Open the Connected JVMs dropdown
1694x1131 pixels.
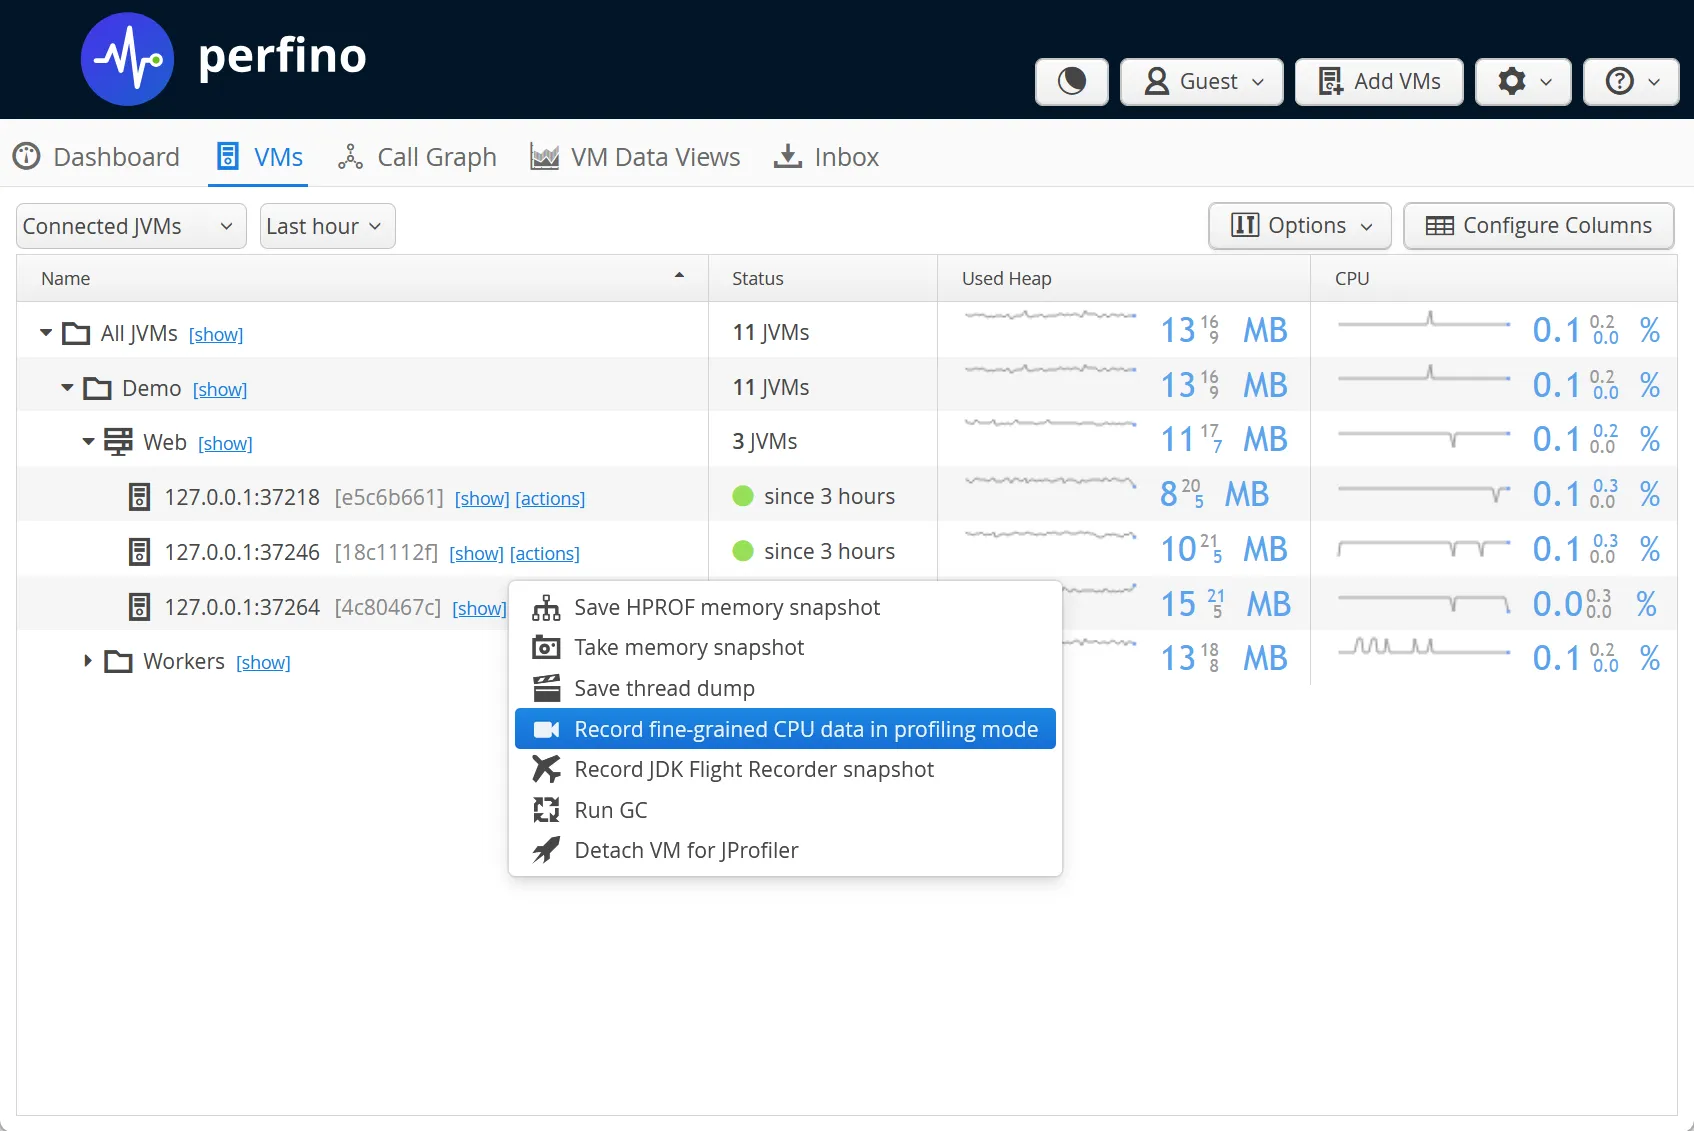click(x=130, y=226)
